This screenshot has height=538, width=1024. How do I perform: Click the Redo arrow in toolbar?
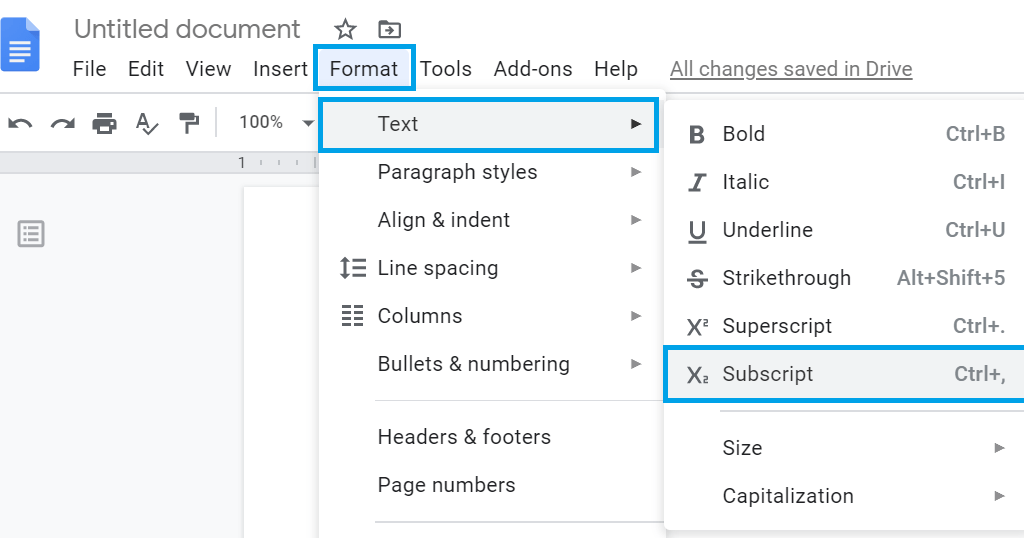pyautogui.click(x=63, y=123)
